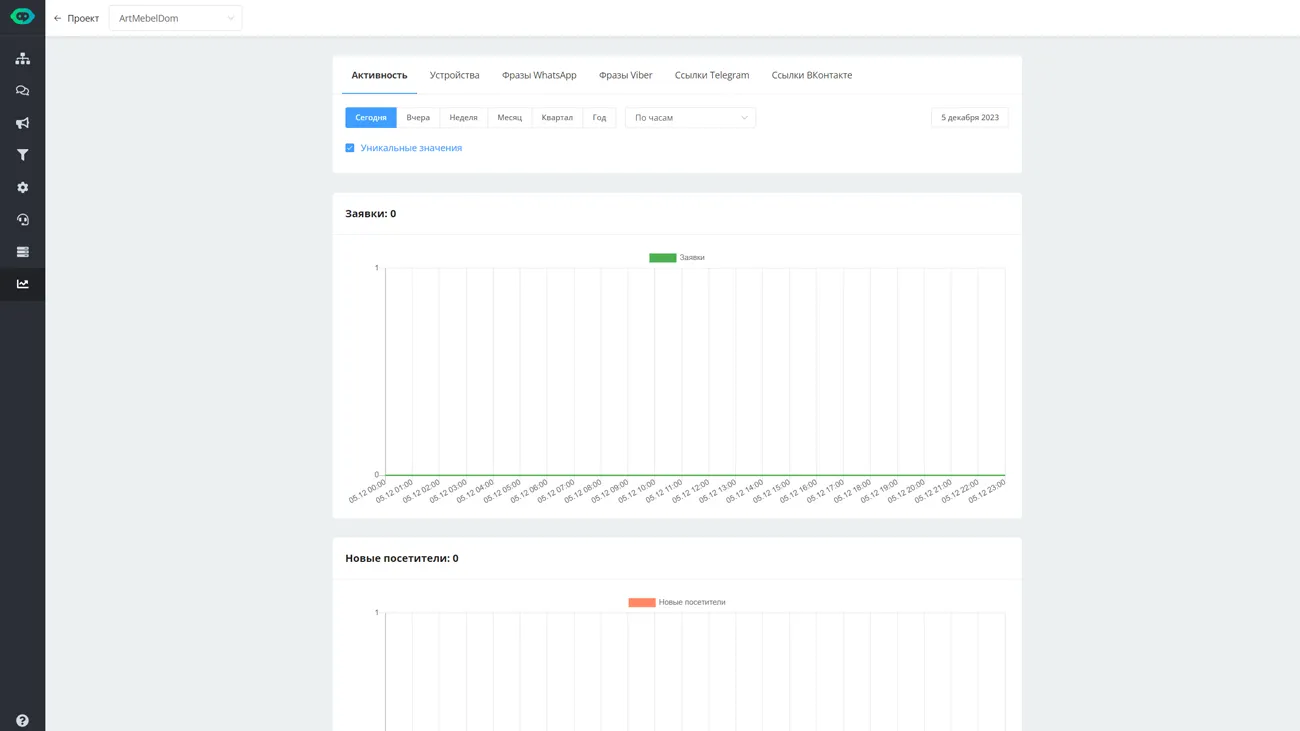Screen dimensions: 1300x731
Task: Open the megaphone campaigns sidebar icon
Action: [22, 123]
